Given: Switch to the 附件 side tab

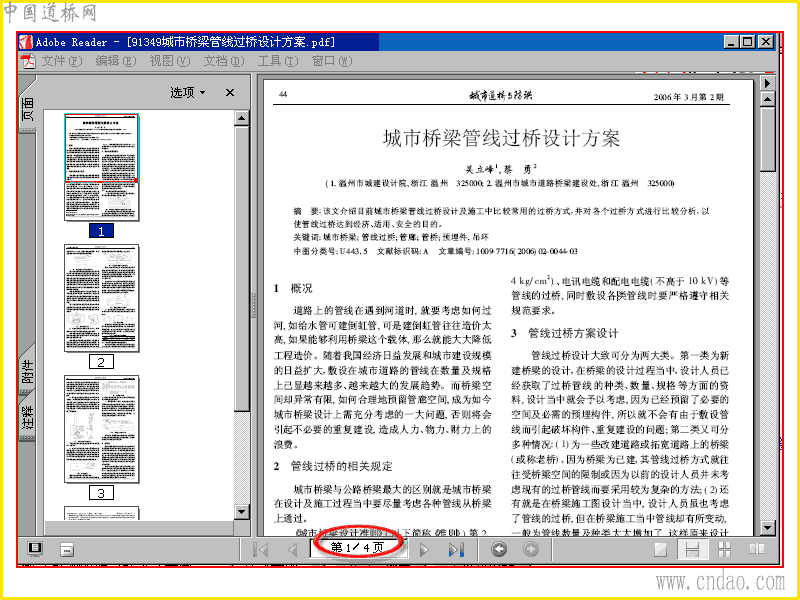Looking at the screenshot, I should [x=28, y=371].
